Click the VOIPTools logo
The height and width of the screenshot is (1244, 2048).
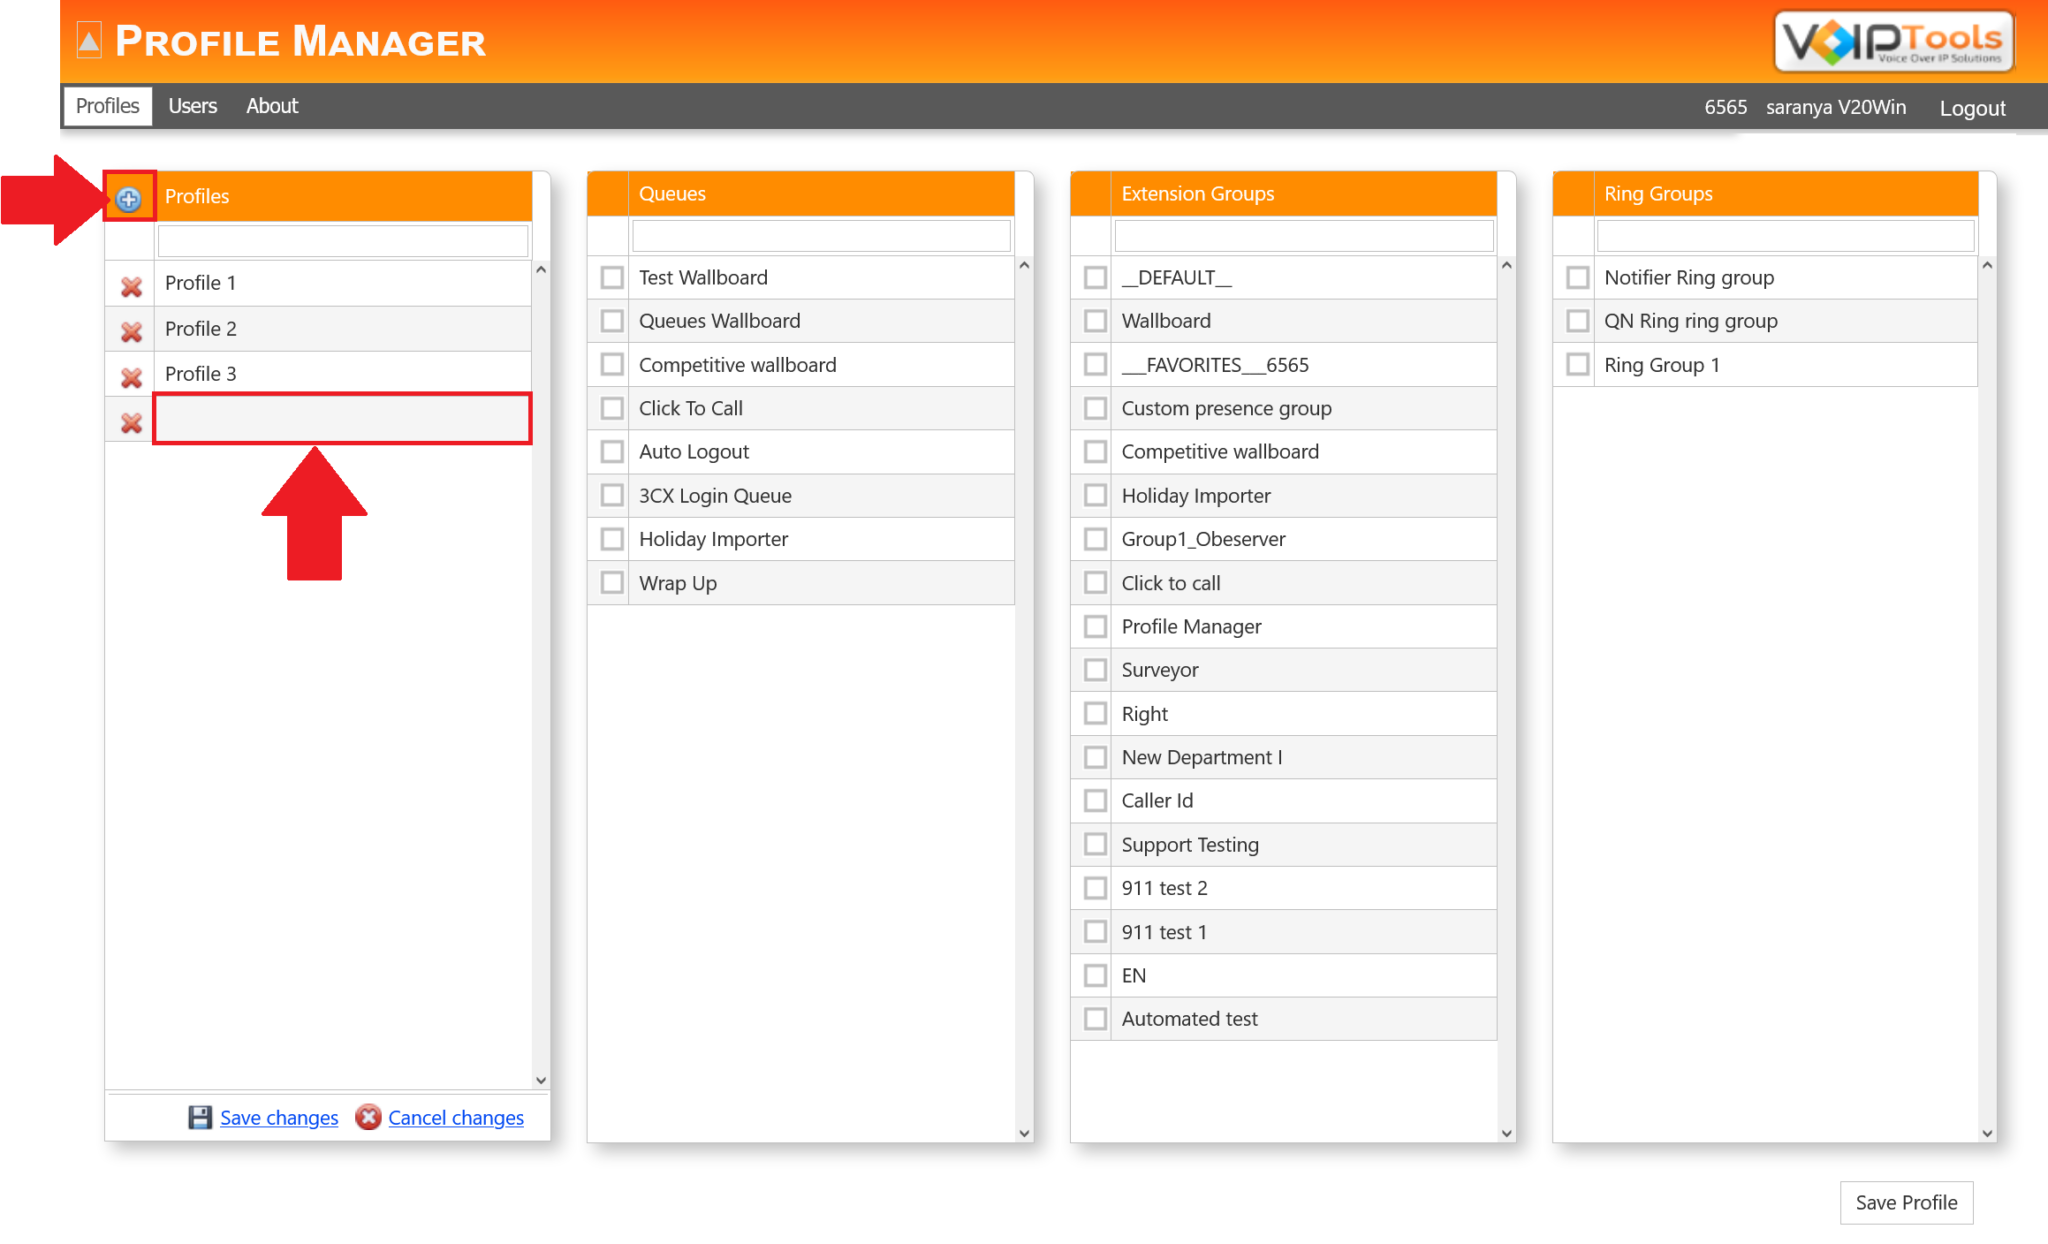pyautogui.click(x=1891, y=41)
